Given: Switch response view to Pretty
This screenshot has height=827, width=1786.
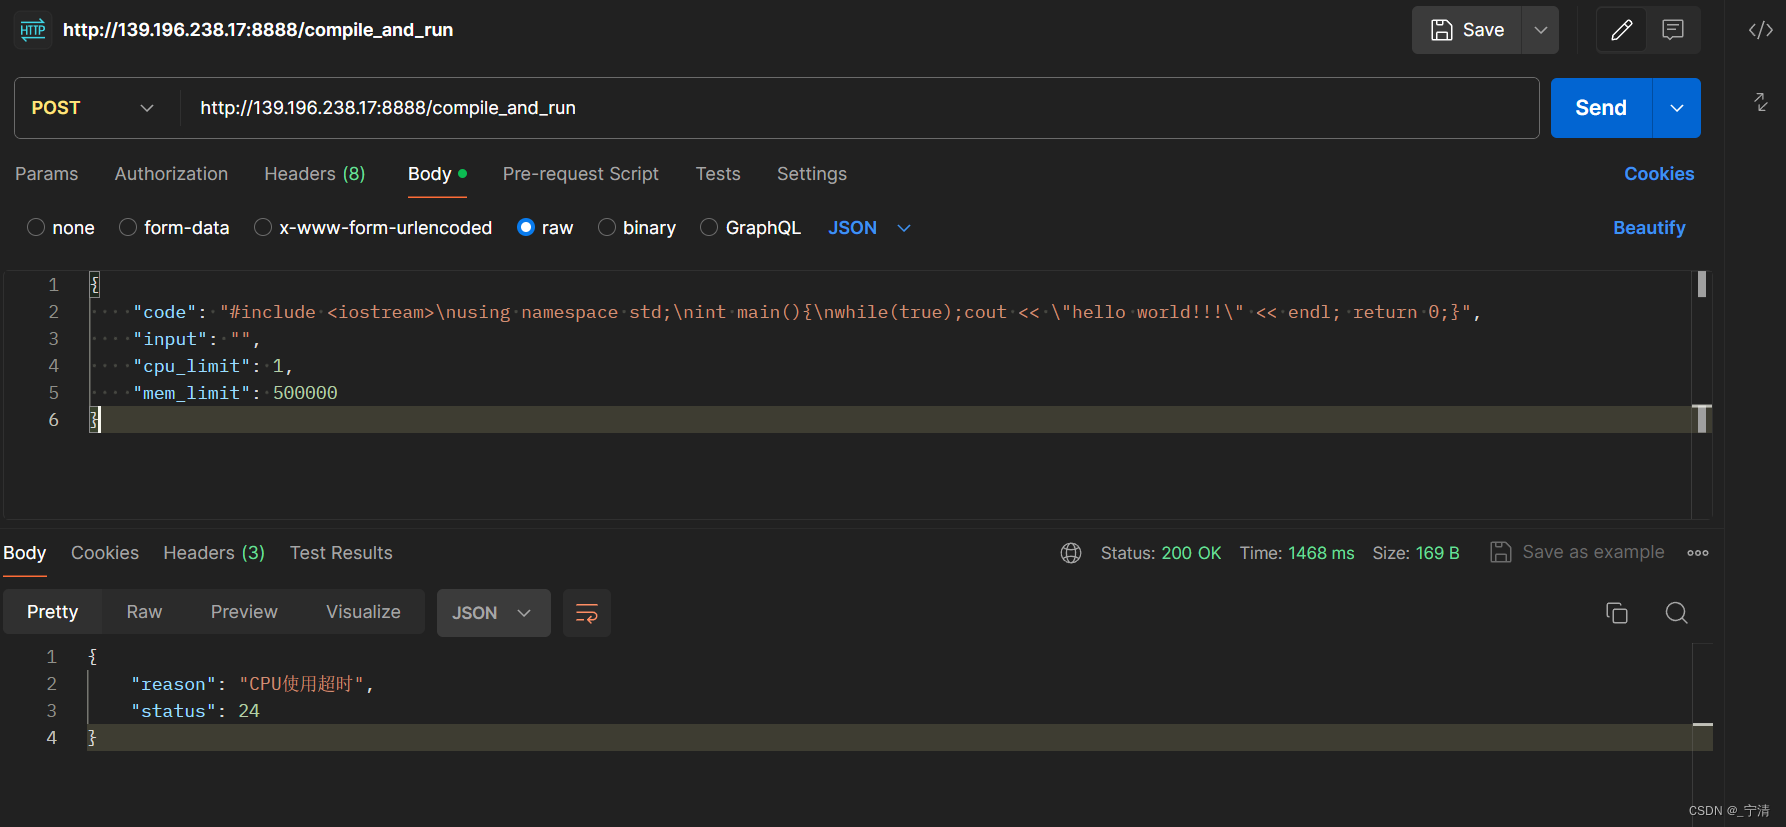Looking at the screenshot, I should coord(53,612).
